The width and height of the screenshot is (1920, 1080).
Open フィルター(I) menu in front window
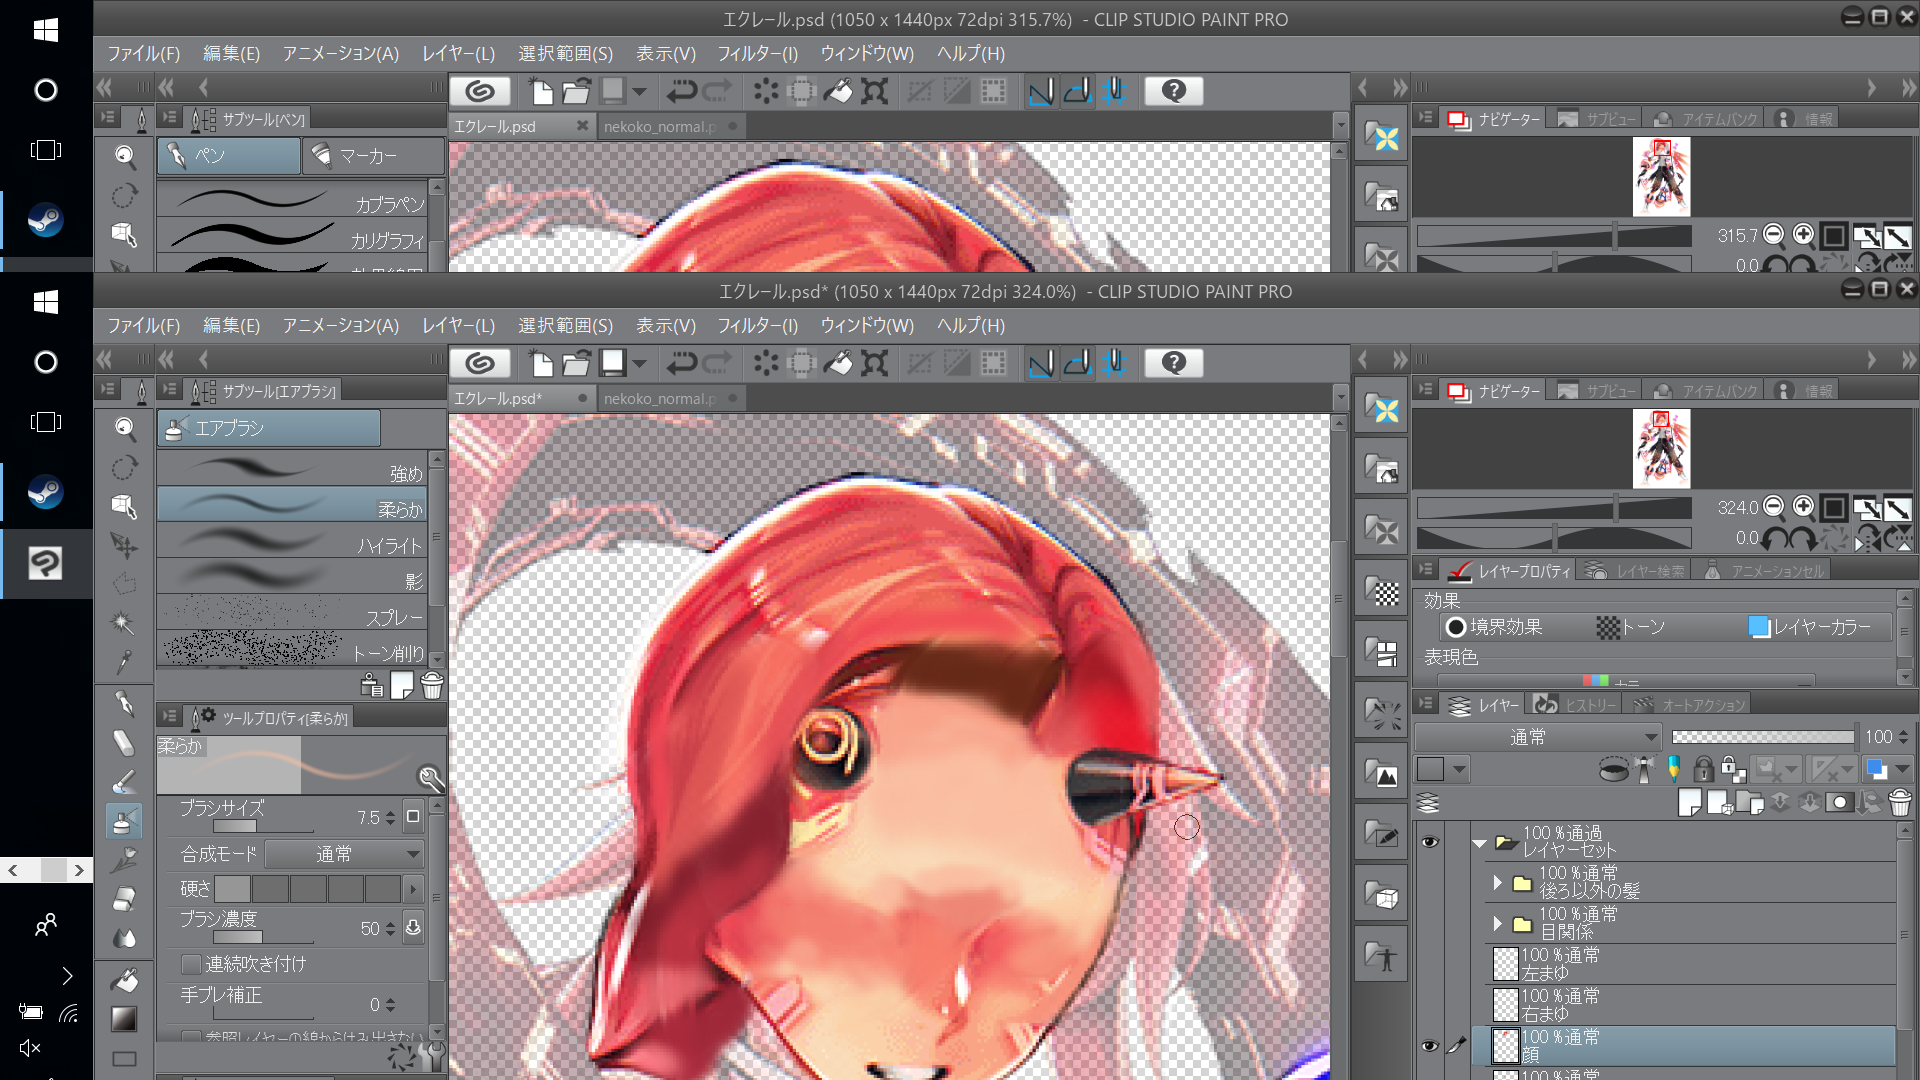tap(757, 326)
